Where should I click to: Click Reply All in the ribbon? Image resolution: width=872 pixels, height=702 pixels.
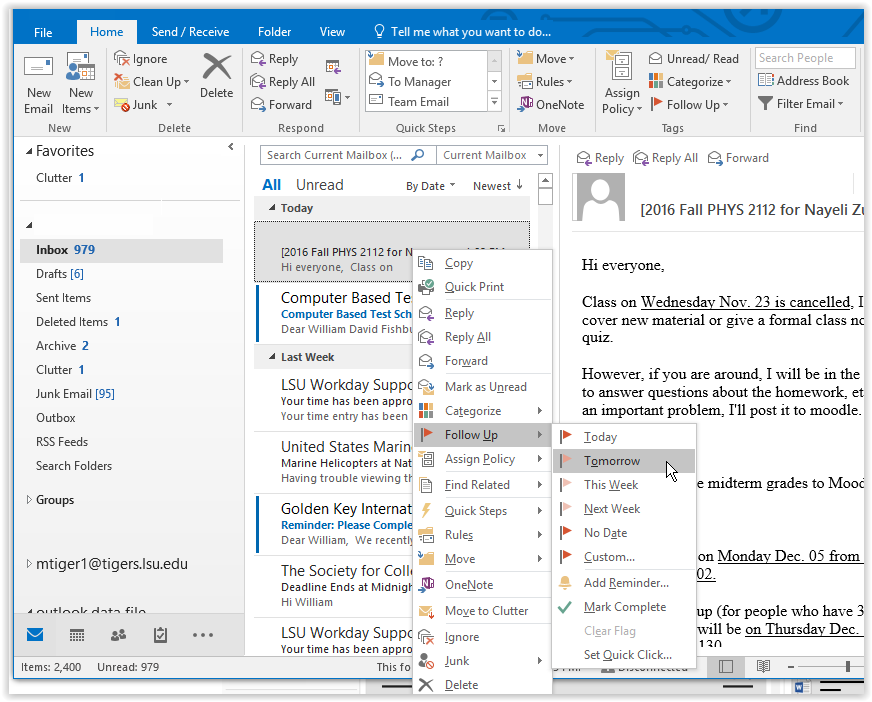283,82
